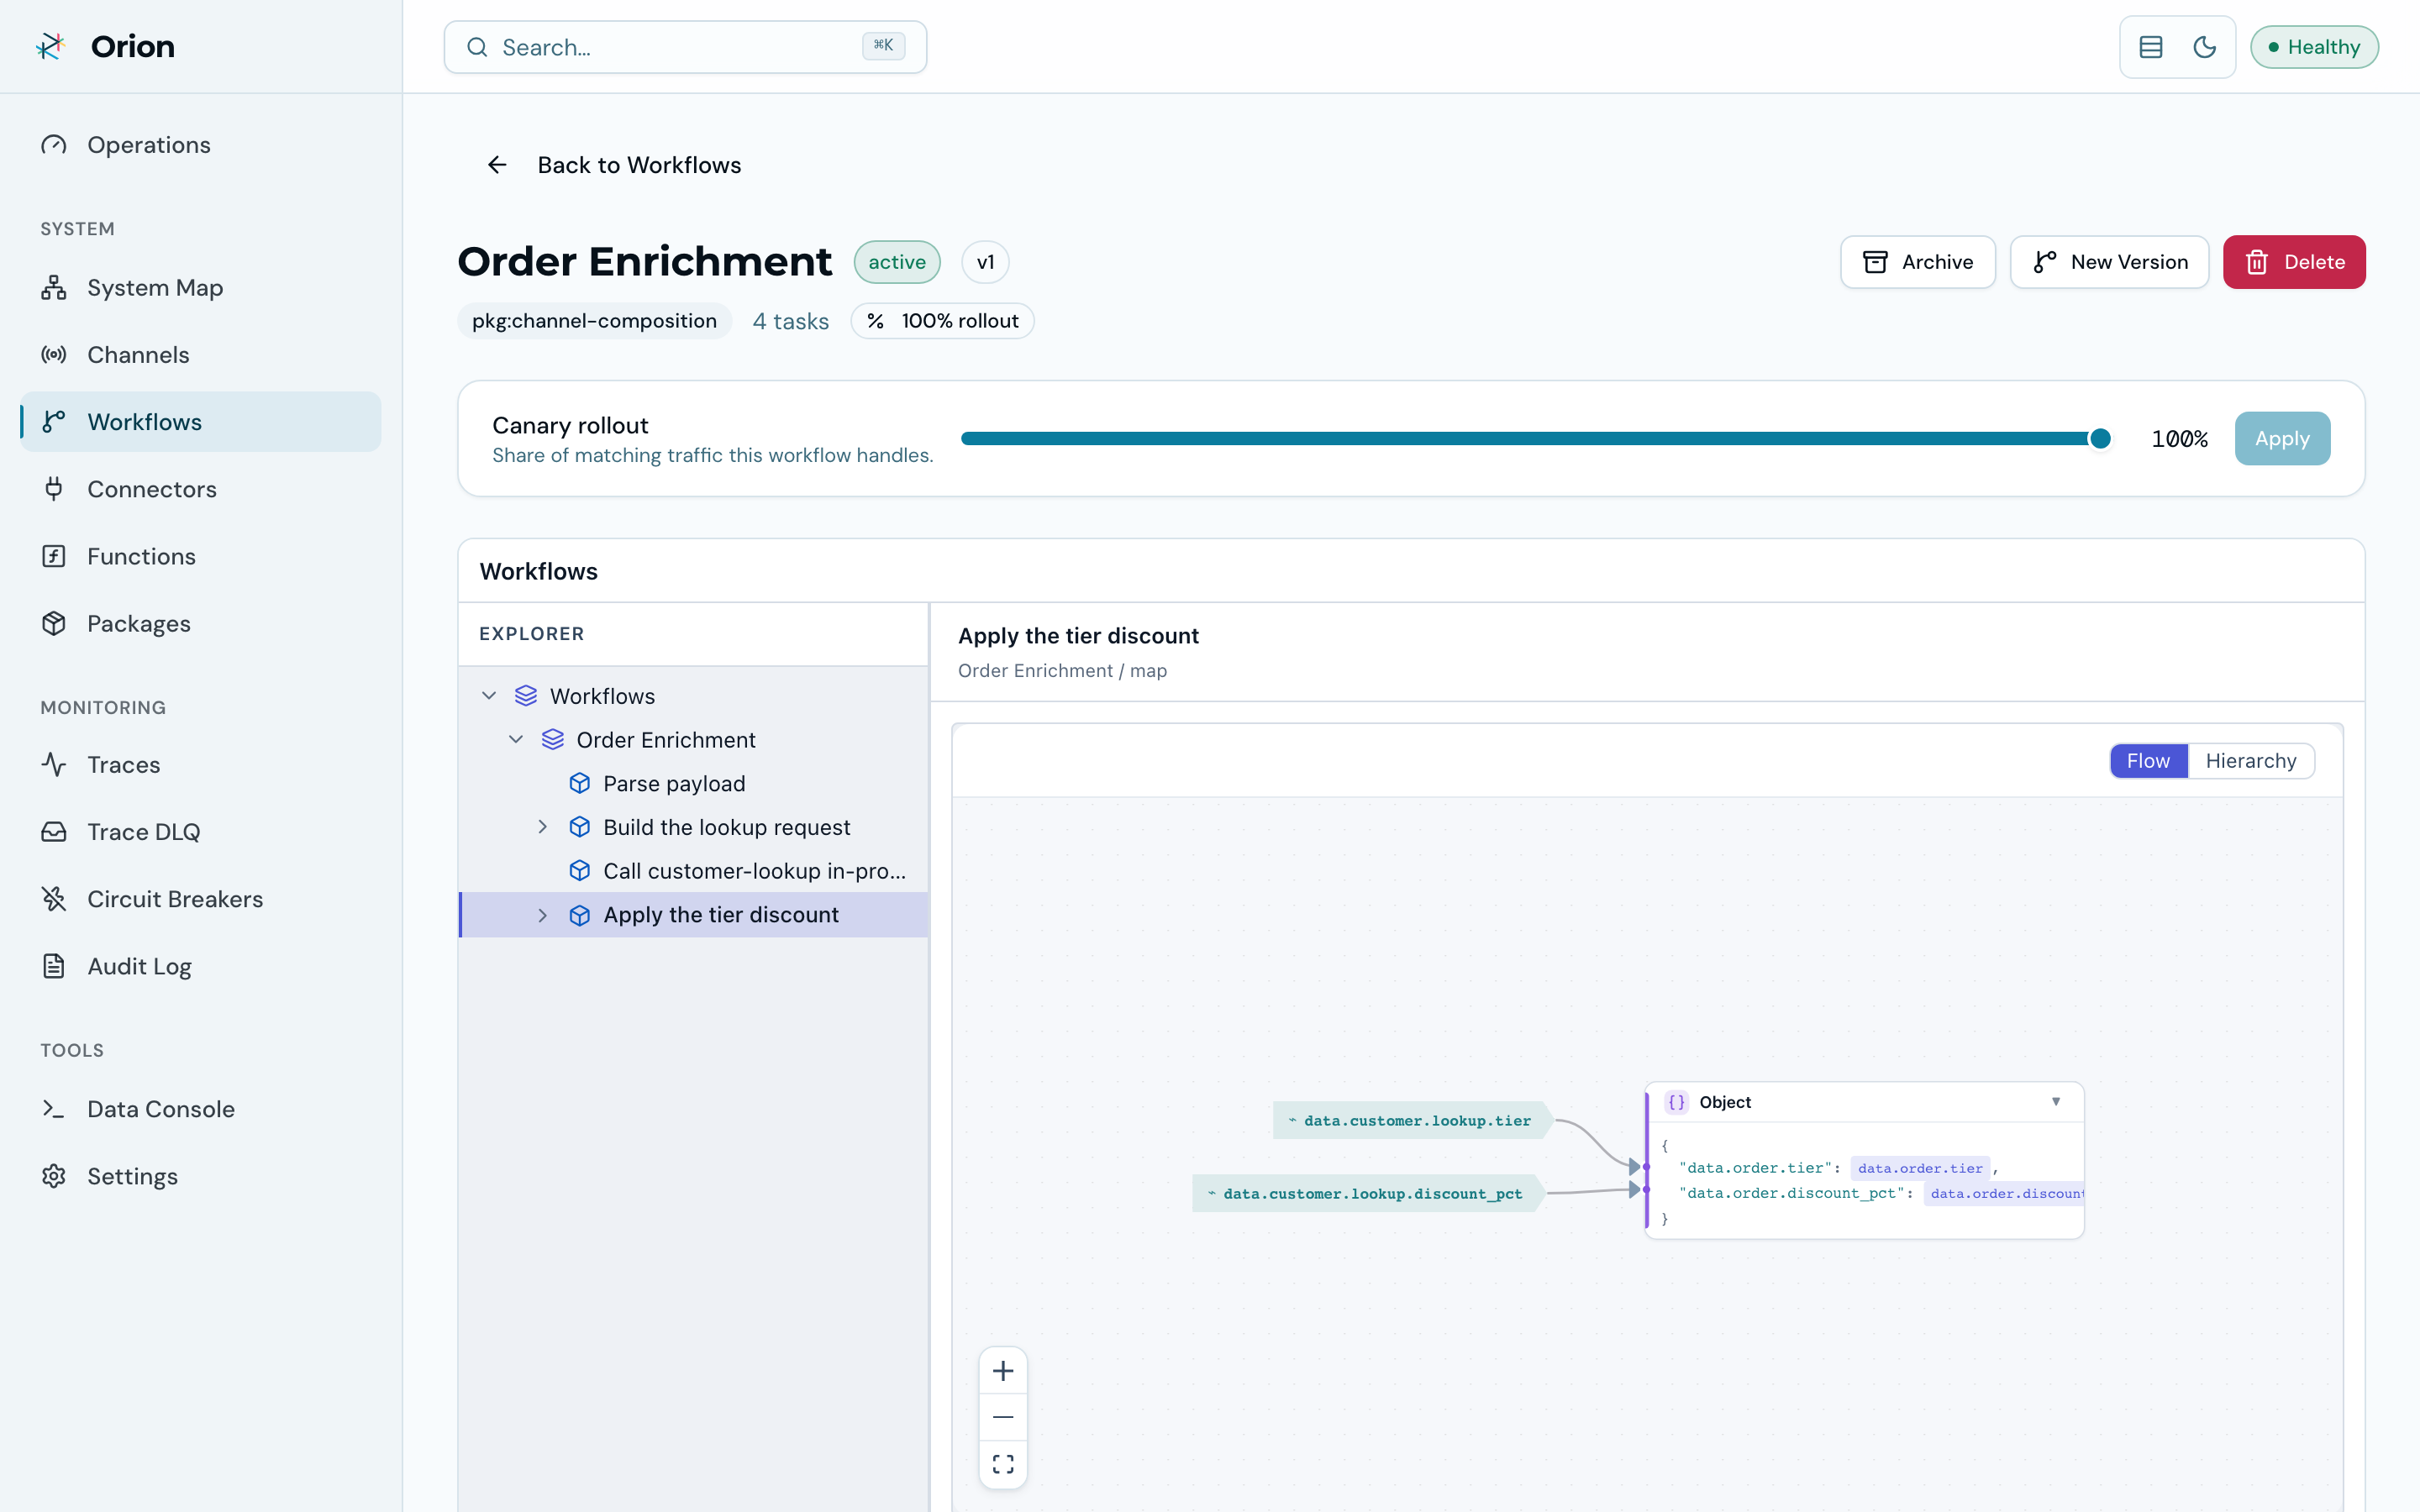Viewport: 2420px width, 1512px height.
Task: Click the pkg:channel-composition tag
Action: click(x=595, y=321)
